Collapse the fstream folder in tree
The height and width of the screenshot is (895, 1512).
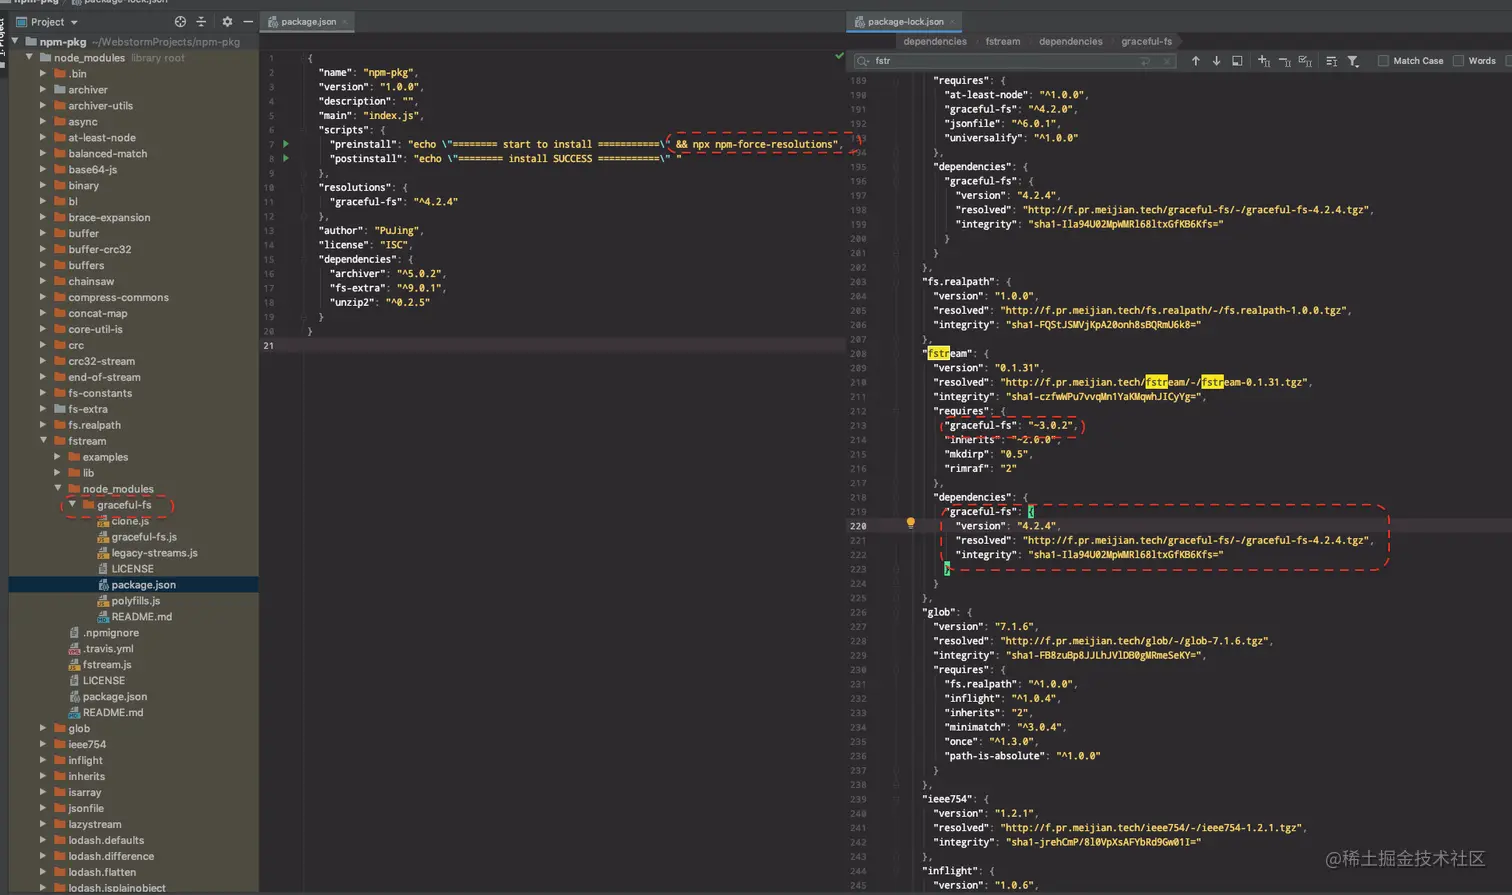click(44, 441)
